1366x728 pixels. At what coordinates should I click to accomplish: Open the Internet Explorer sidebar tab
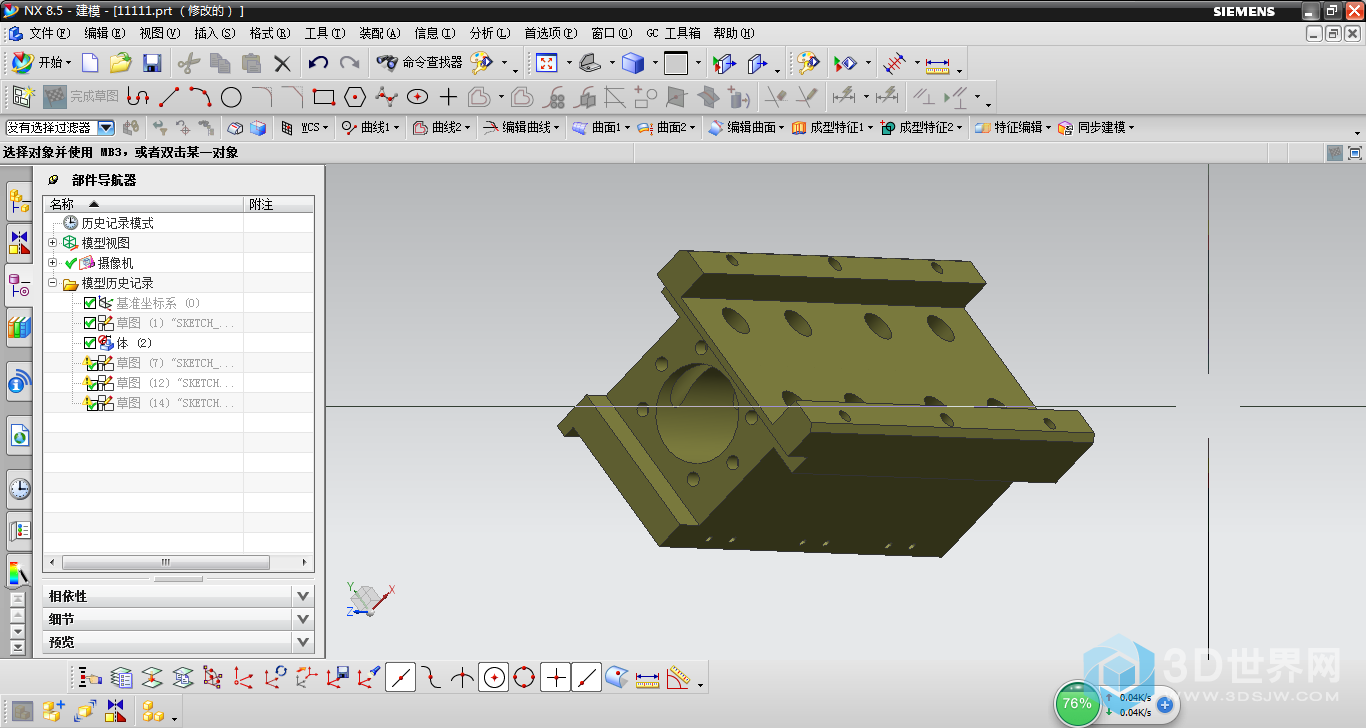[19, 435]
